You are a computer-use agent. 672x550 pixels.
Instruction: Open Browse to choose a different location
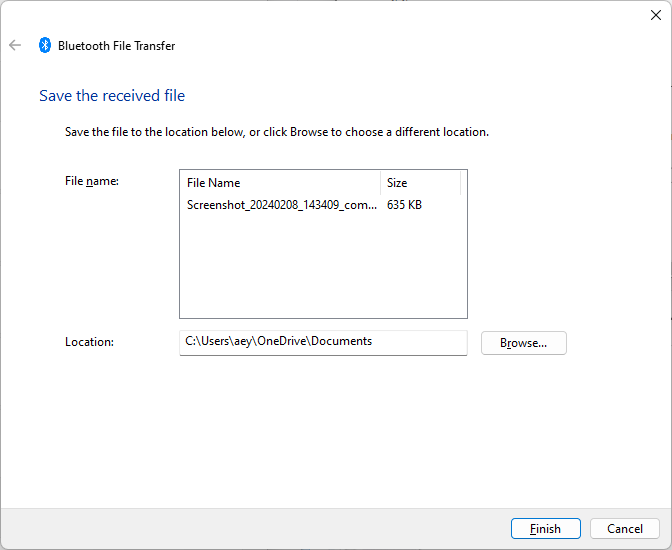(524, 343)
